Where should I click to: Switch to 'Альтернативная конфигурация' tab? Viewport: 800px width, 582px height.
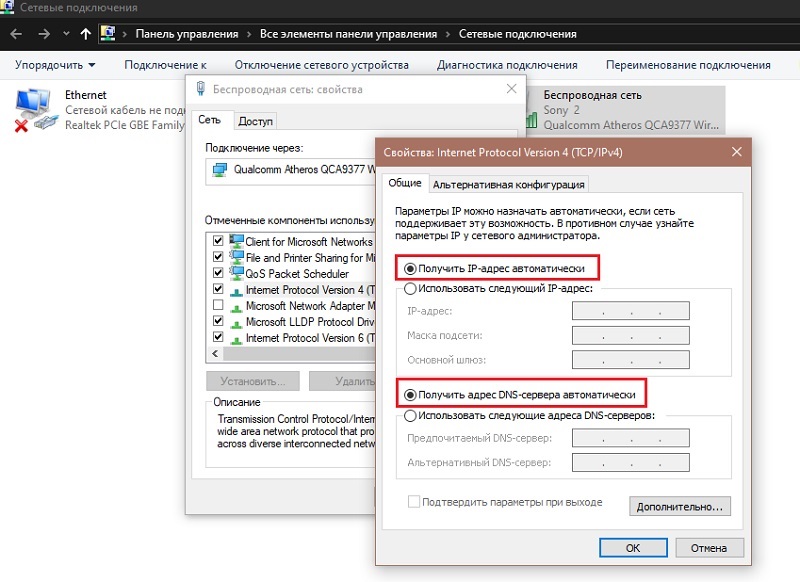(508, 184)
